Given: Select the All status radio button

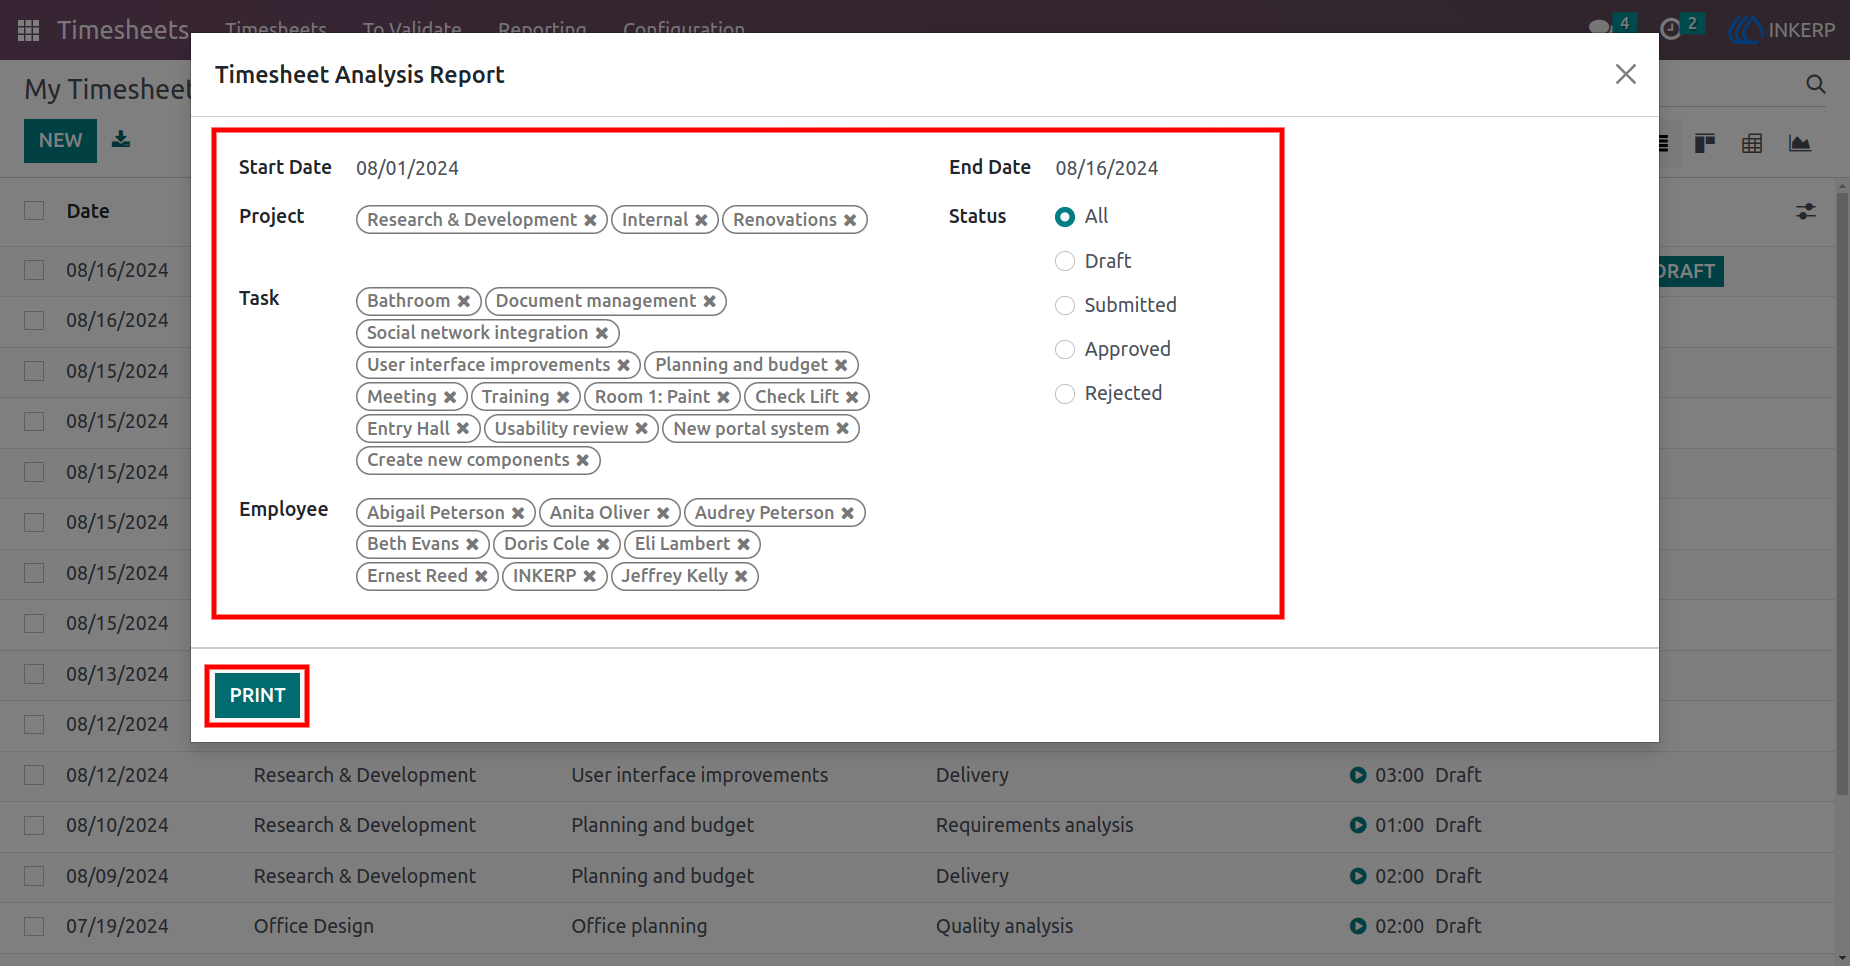Looking at the screenshot, I should point(1065,217).
